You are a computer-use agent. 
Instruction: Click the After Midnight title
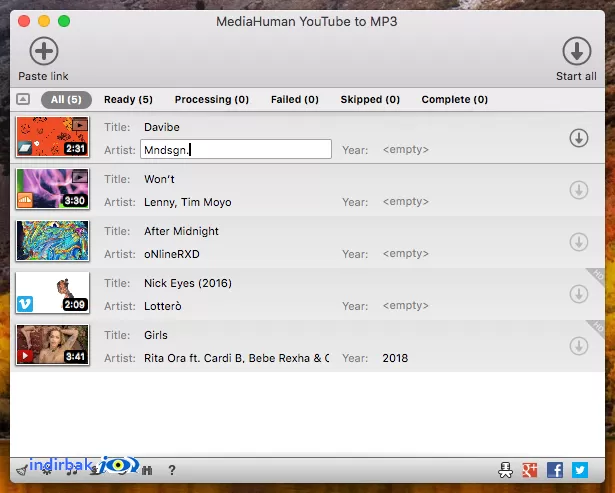click(x=181, y=231)
